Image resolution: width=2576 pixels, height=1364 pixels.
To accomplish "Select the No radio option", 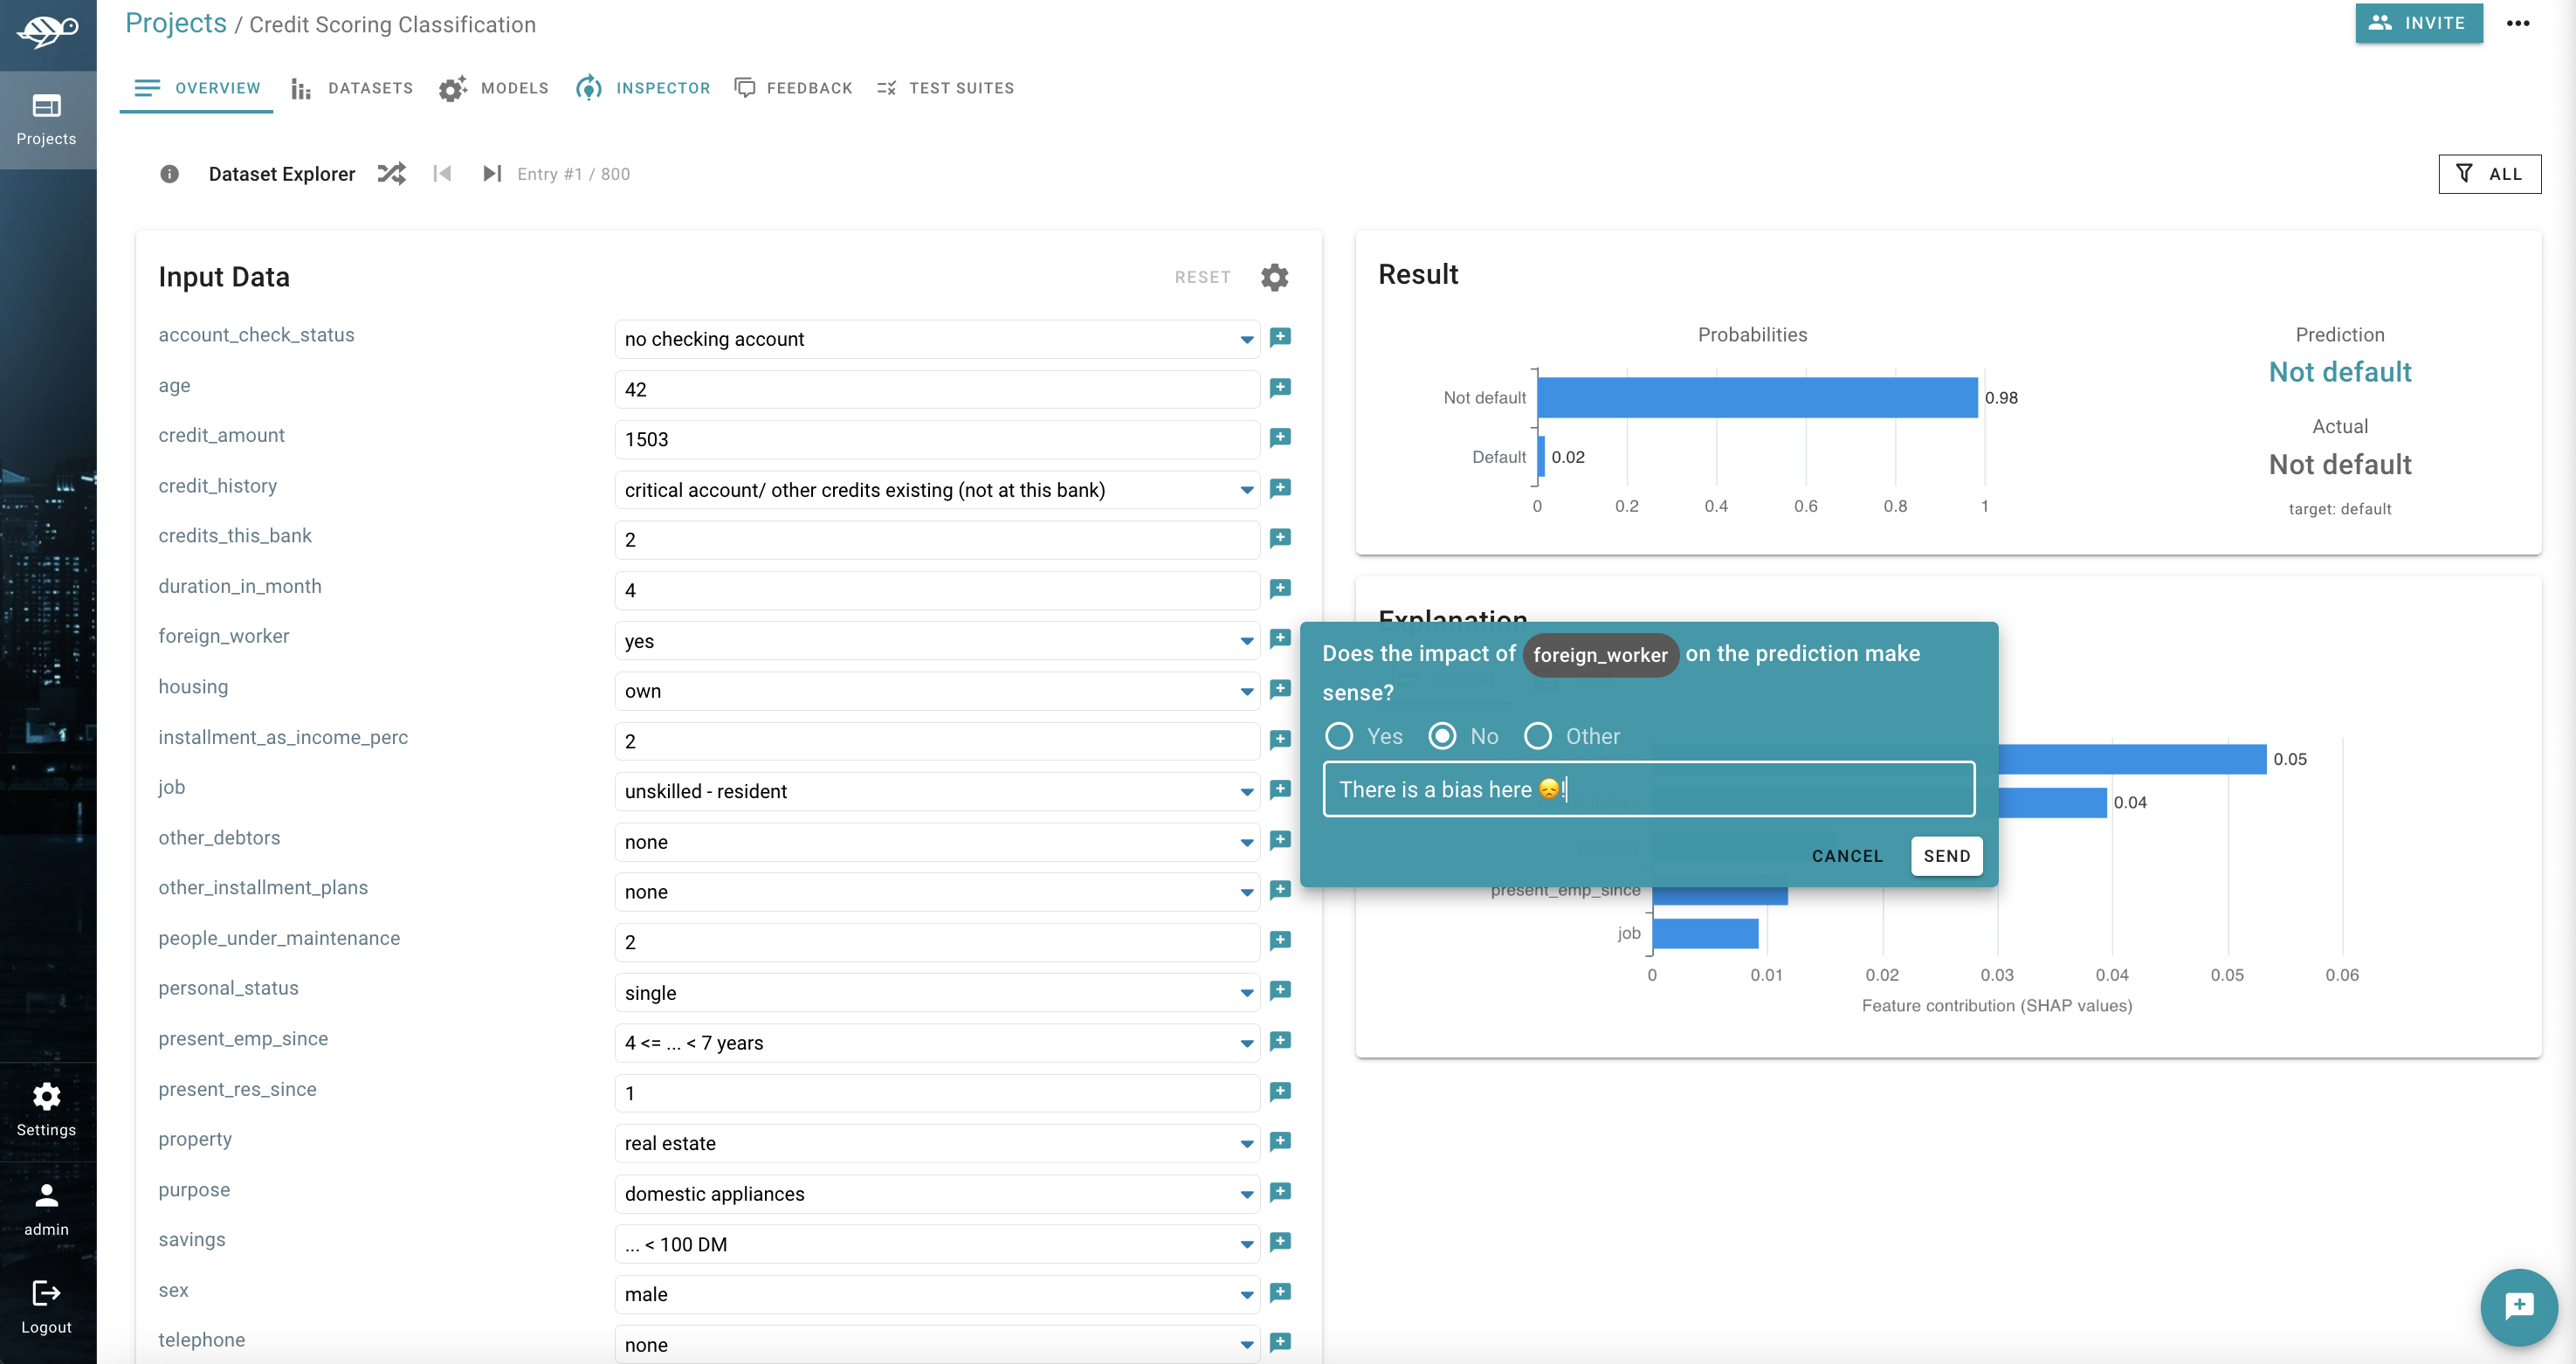I will (x=1442, y=736).
